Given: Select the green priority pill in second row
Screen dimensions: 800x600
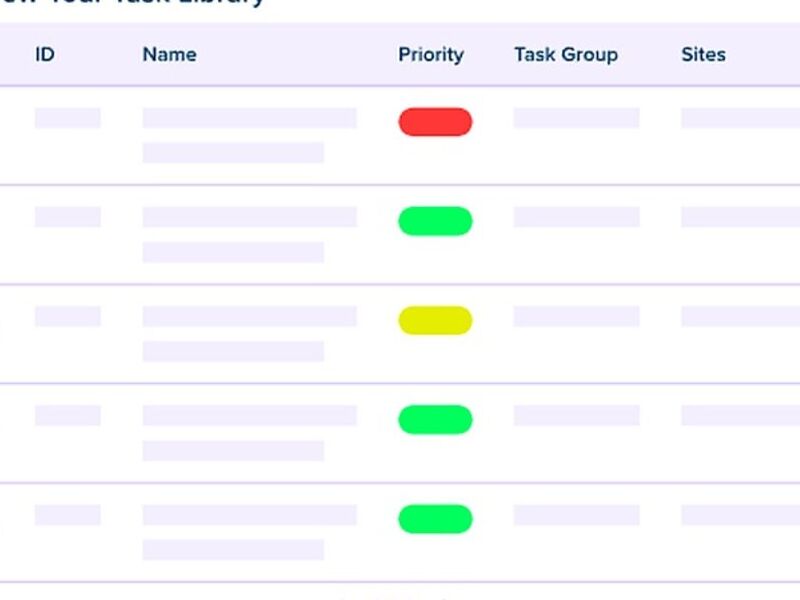Looking at the screenshot, I should (435, 221).
